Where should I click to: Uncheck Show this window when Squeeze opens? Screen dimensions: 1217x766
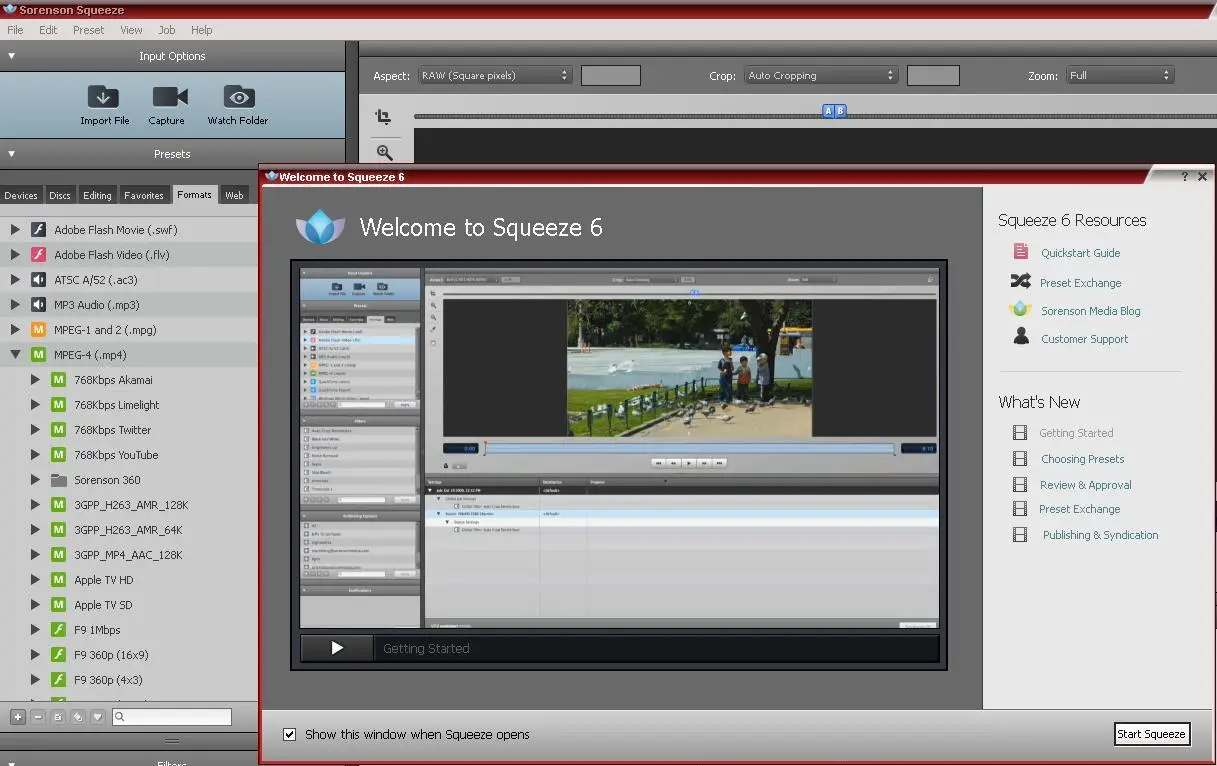(x=290, y=734)
